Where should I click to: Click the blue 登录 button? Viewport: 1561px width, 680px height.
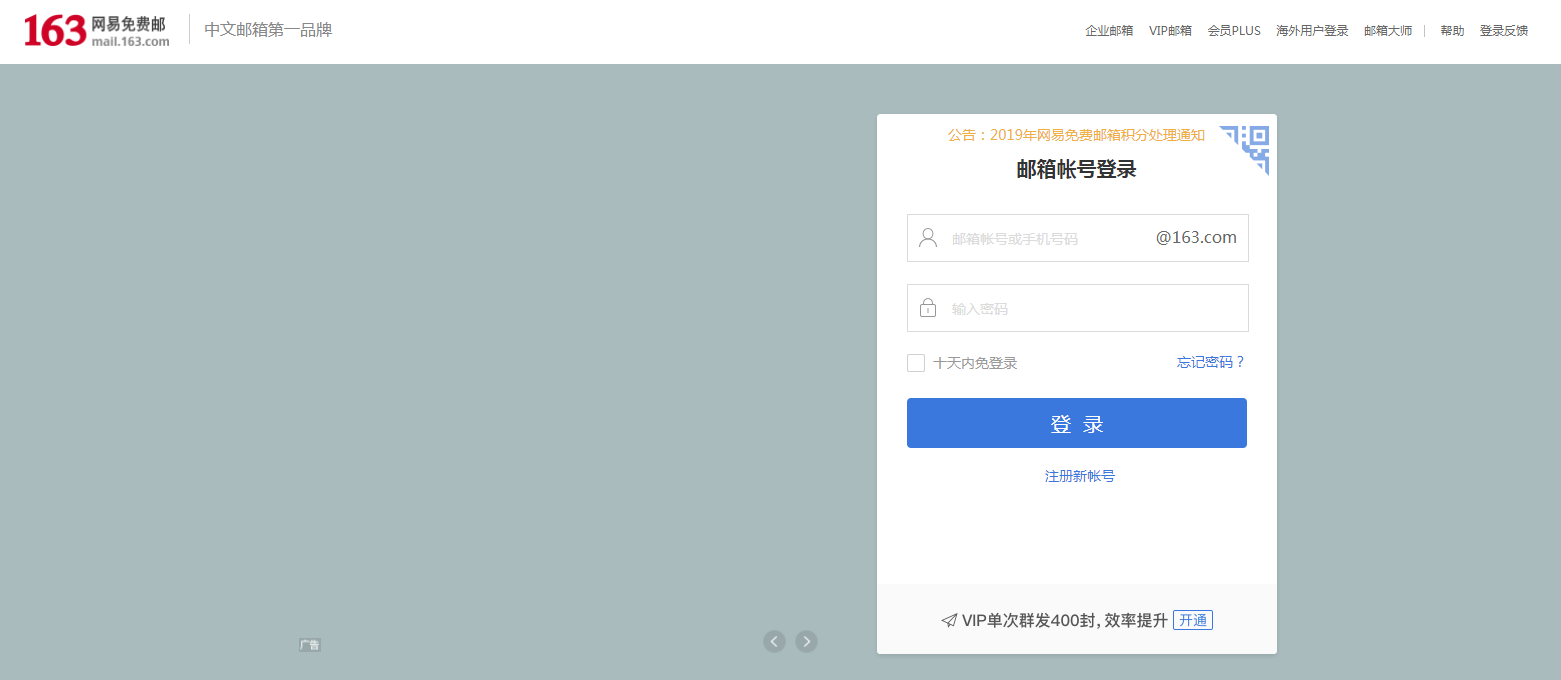point(1077,423)
